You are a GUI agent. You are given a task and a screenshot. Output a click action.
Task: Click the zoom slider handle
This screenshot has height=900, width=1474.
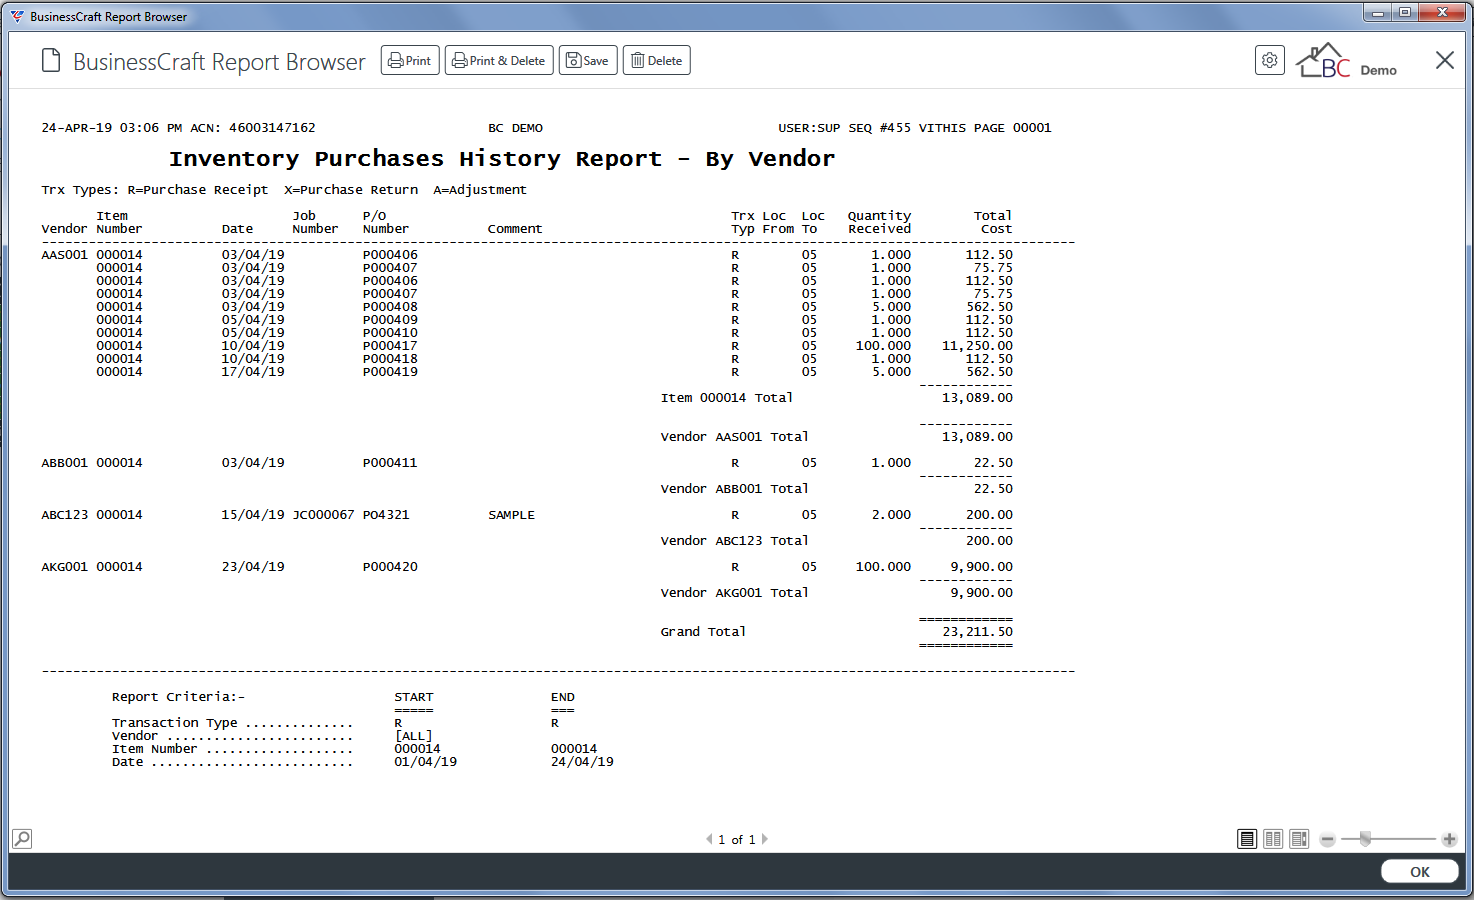point(1365,839)
